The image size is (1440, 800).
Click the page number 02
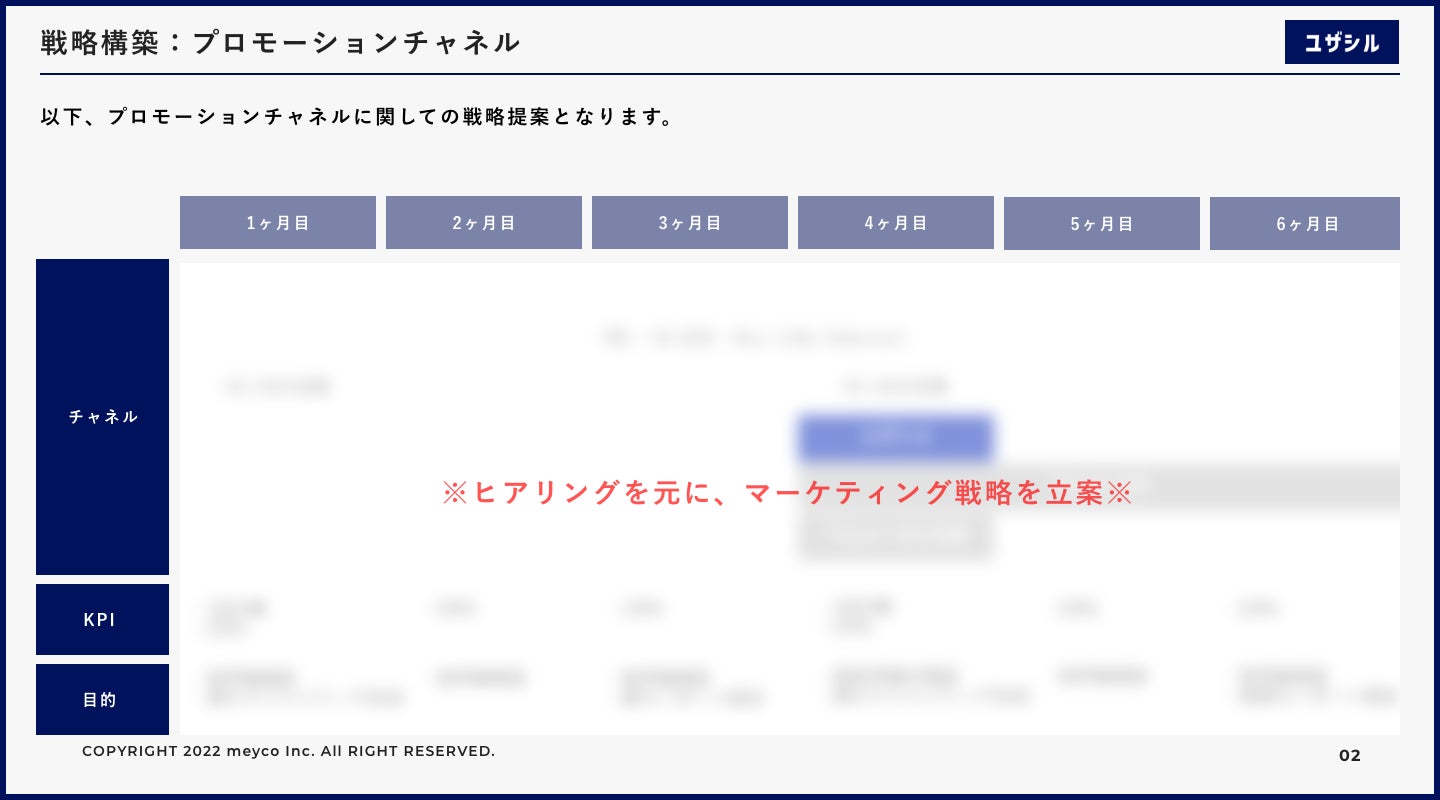[x=1350, y=756]
